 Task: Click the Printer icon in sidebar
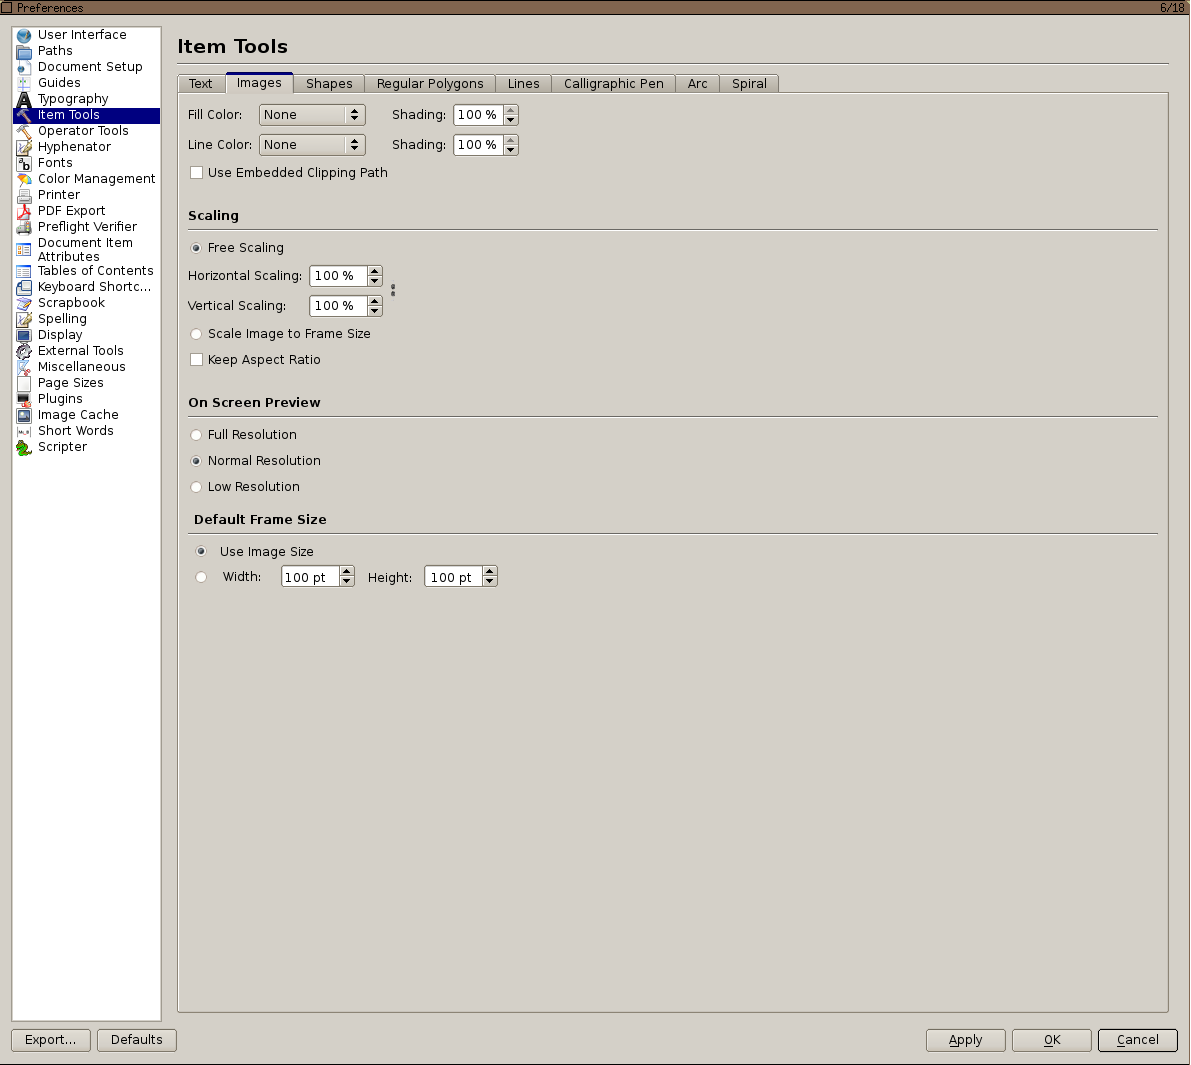point(24,195)
